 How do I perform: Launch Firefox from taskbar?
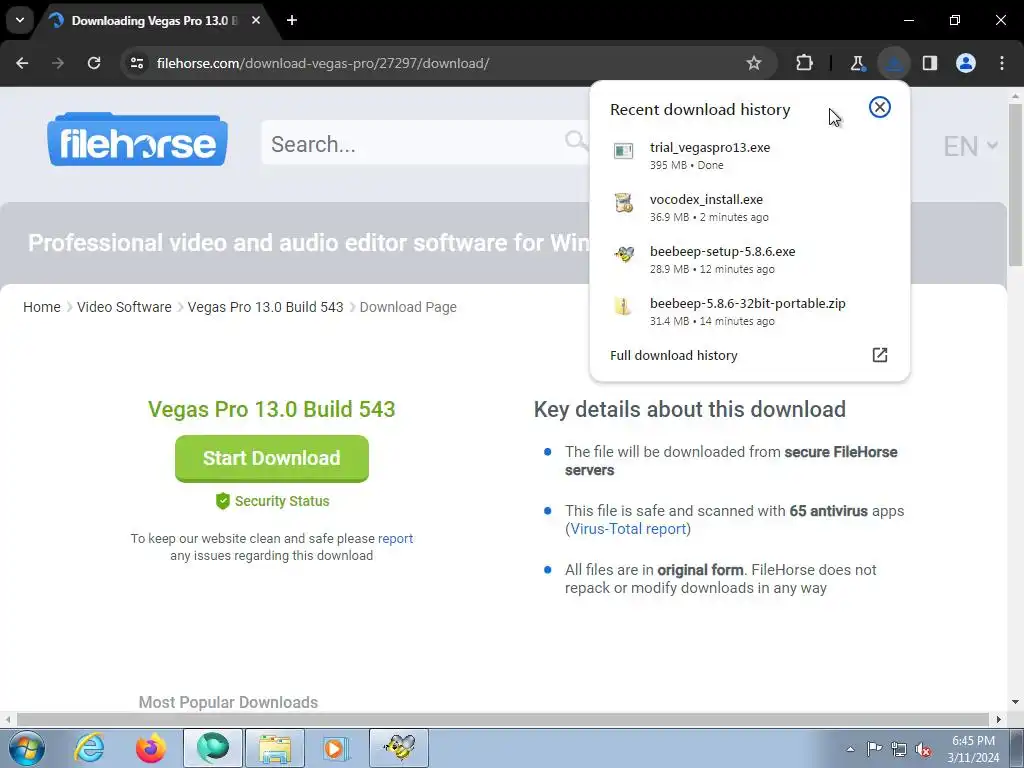click(x=151, y=748)
